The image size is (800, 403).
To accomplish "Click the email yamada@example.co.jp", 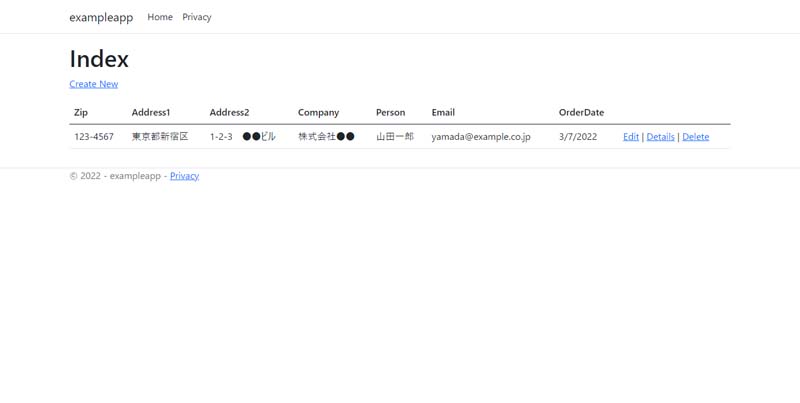I will pos(481,137).
